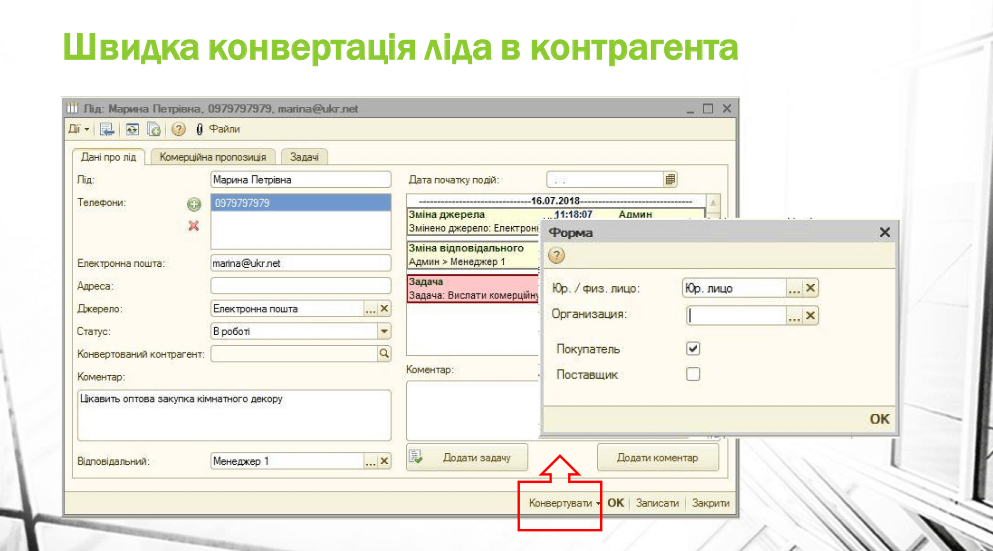The width and height of the screenshot is (993, 551).
Task: Click the help icon in Форма dialog
Action: 557,255
